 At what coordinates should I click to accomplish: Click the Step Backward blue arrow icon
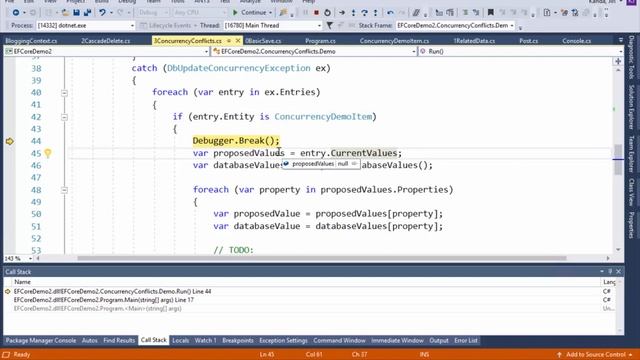pos(390,13)
